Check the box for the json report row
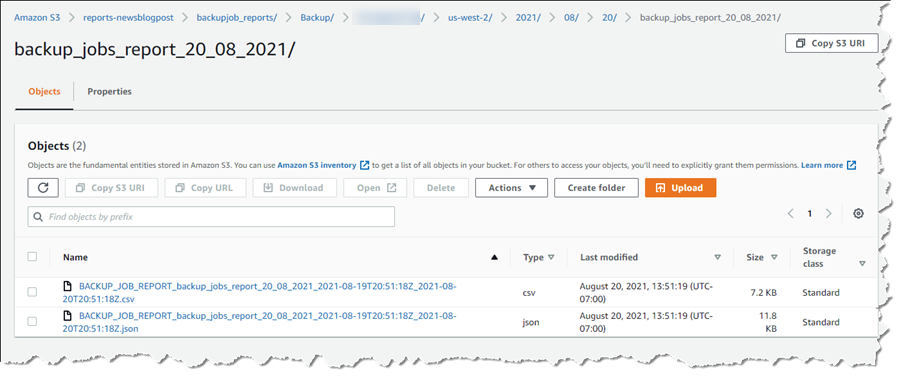Image resolution: width=901 pixels, height=378 pixels. tap(33, 322)
